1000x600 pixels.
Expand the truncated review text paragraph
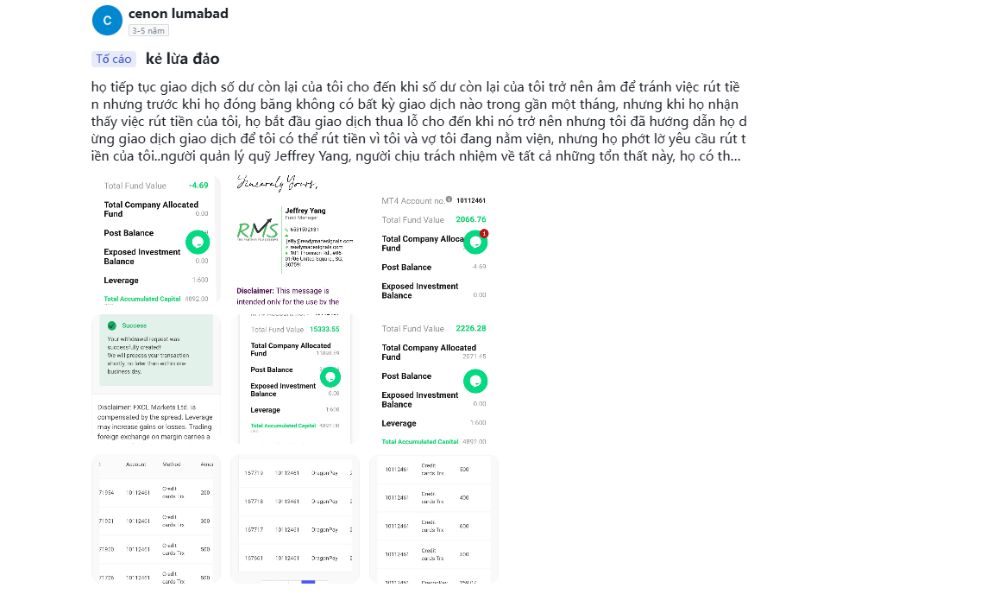(418, 121)
